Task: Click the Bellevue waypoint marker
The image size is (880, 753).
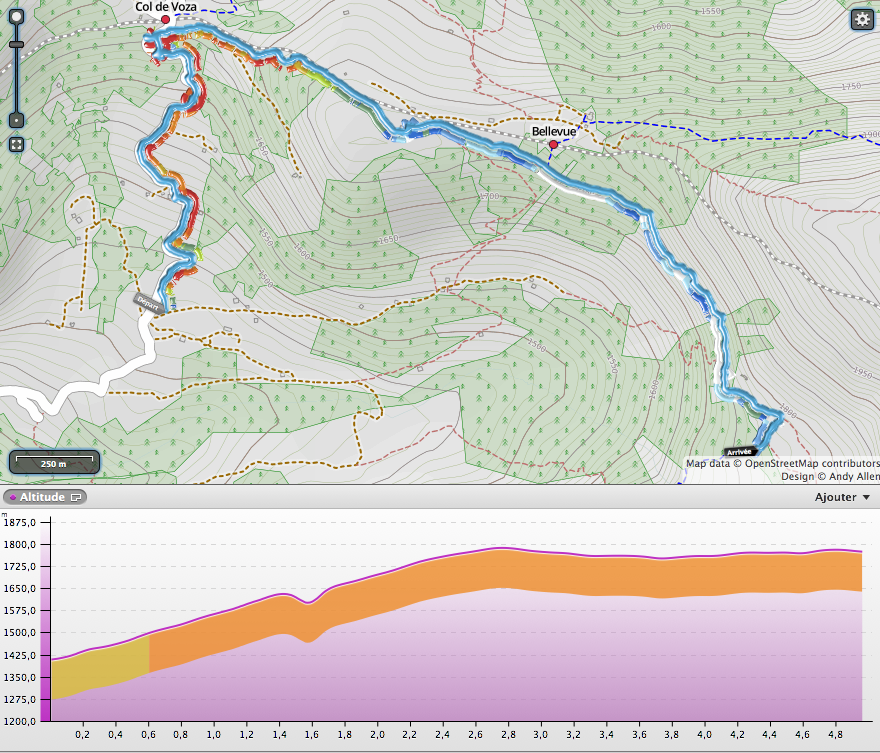Action: (x=553, y=145)
